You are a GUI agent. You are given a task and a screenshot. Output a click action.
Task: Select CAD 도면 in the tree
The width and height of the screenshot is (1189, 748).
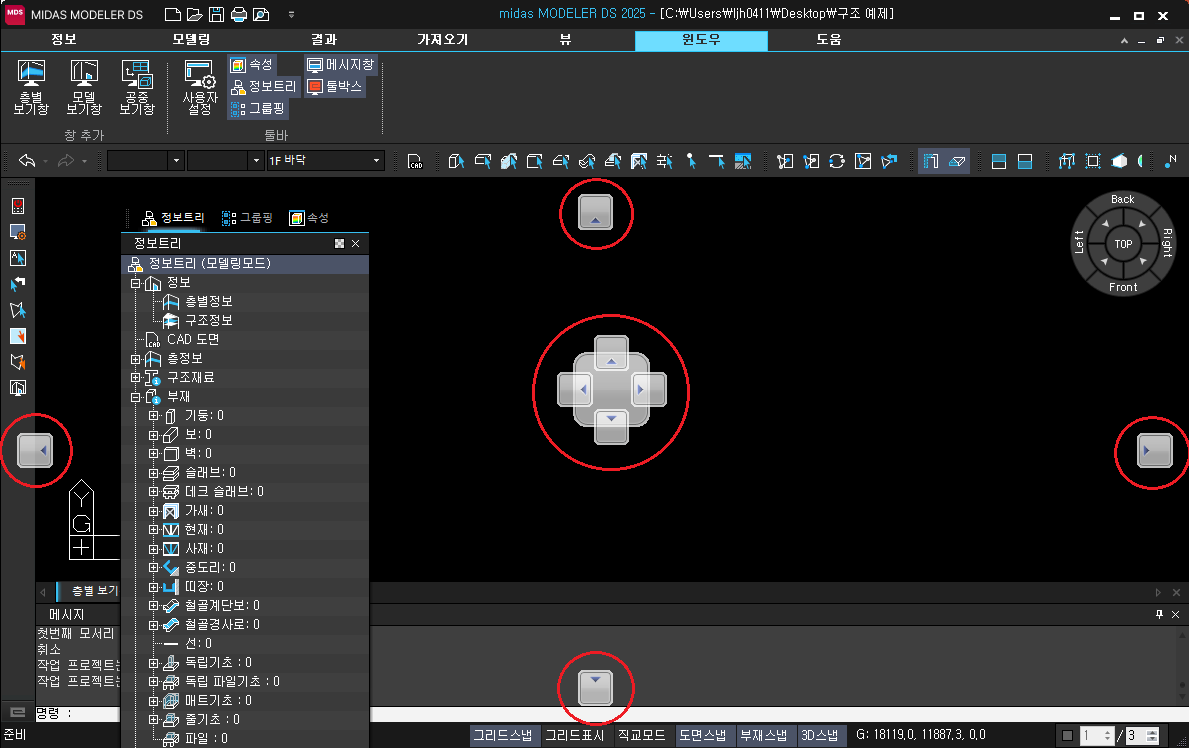[x=193, y=340]
